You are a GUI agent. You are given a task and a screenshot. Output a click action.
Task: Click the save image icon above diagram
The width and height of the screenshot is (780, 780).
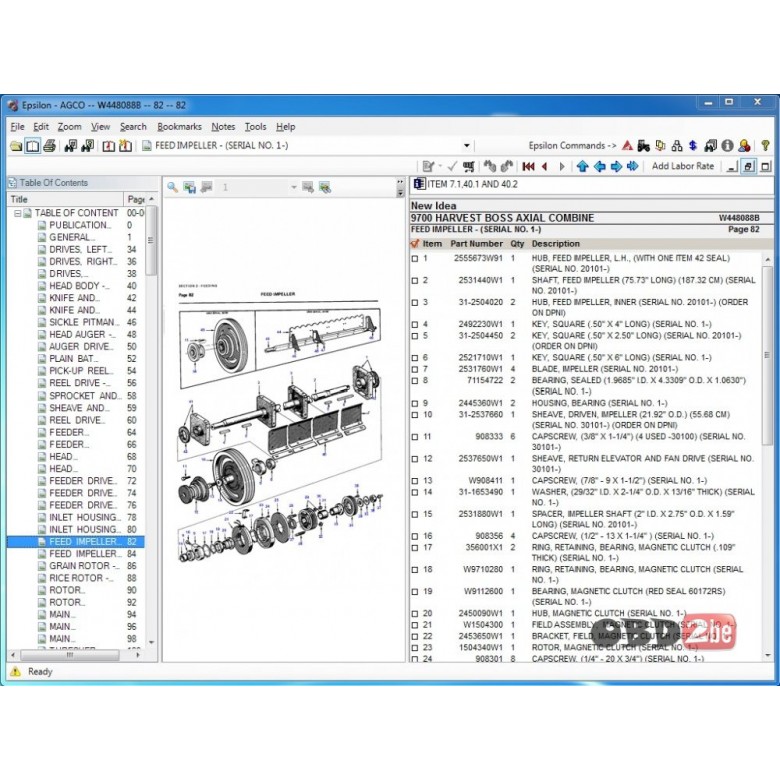pos(190,188)
